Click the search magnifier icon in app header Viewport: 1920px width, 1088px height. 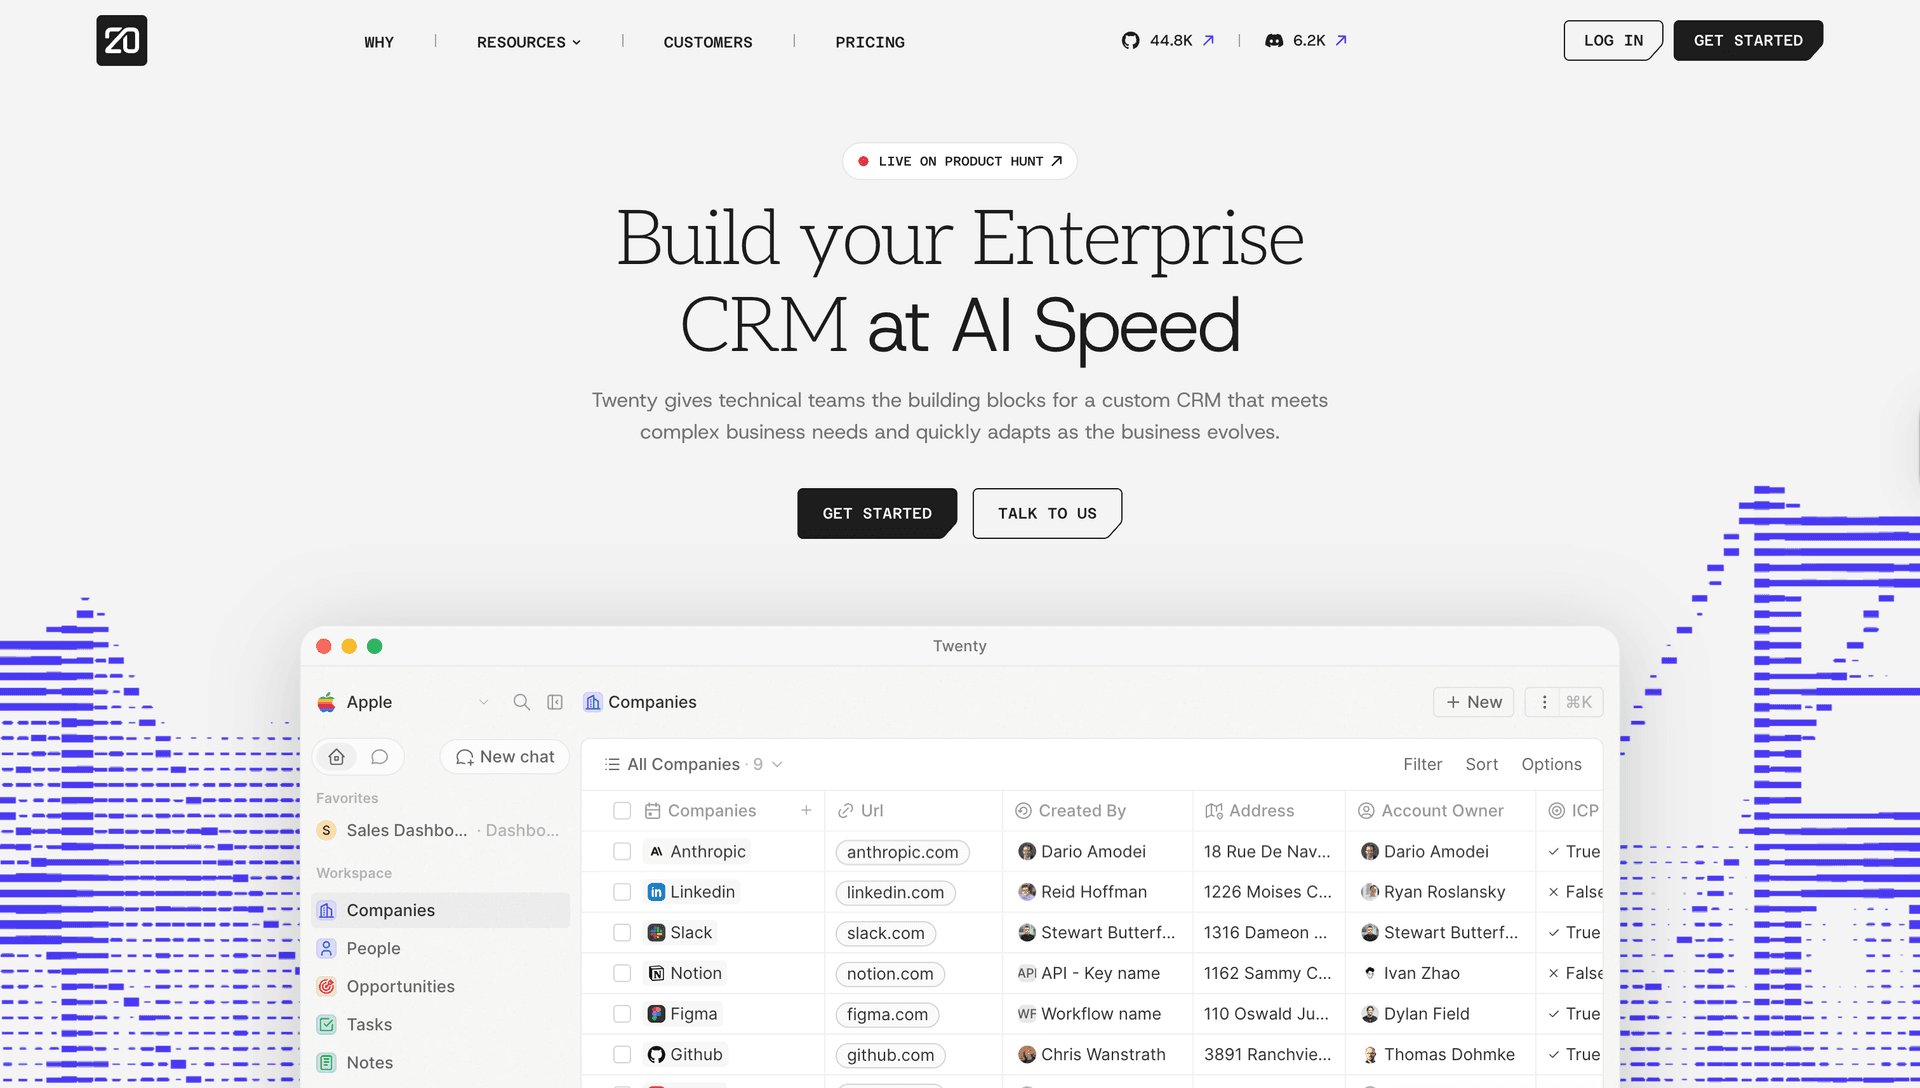click(521, 702)
